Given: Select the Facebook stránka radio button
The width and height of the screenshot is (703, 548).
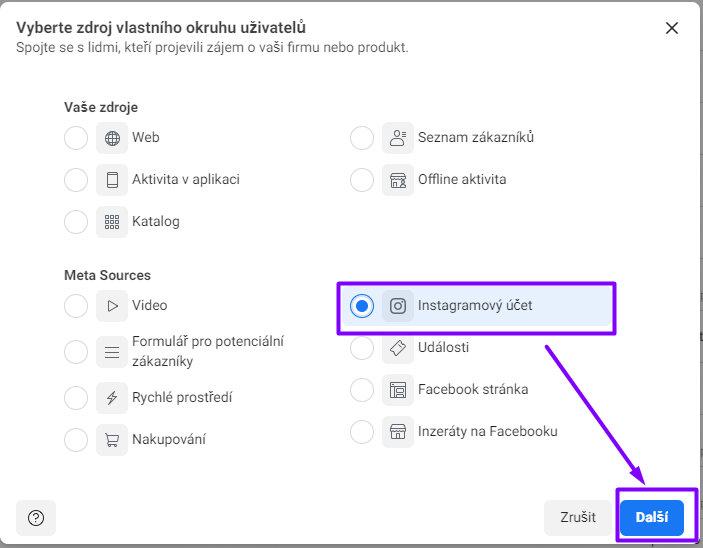Looking at the screenshot, I should [x=362, y=390].
